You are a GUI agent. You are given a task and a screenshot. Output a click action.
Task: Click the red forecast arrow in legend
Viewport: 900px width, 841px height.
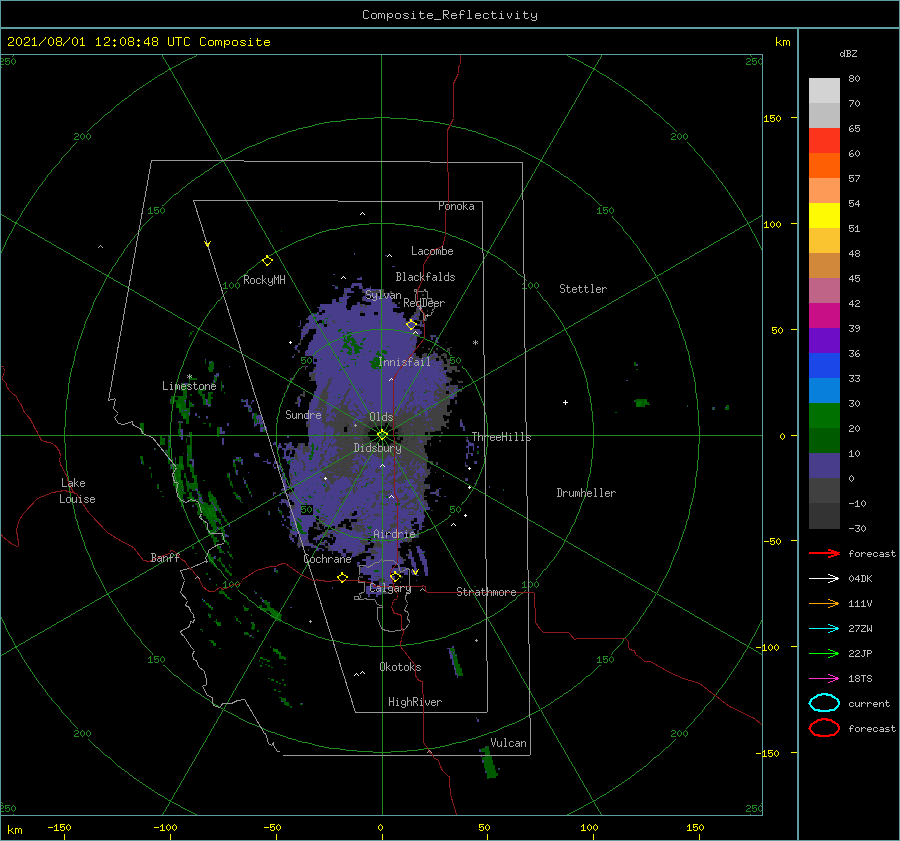[x=824, y=553]
